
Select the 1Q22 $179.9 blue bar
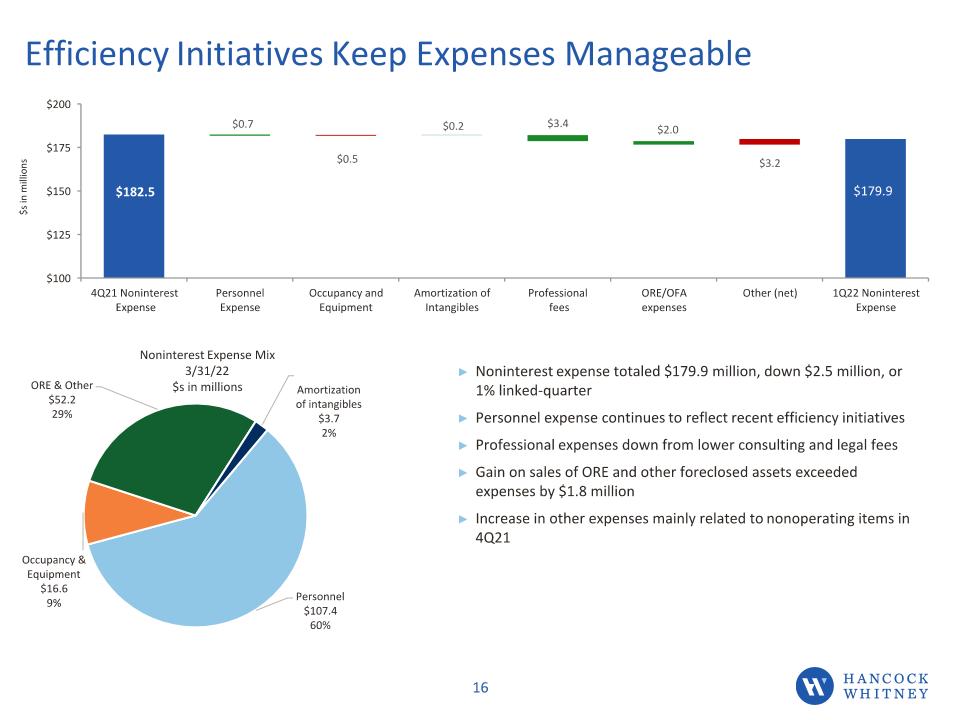tap(876, 208)
